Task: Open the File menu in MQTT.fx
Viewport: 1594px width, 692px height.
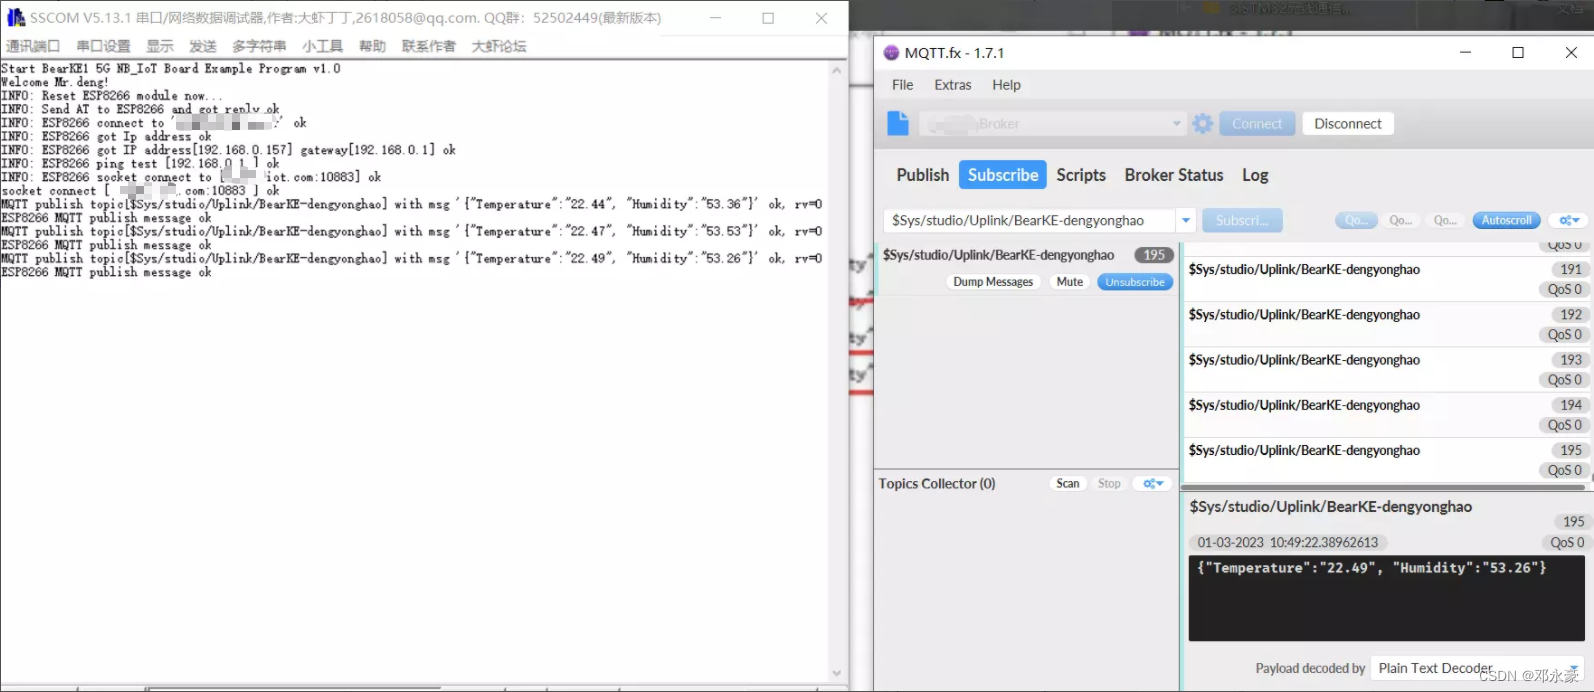Action: click(902, 85)
